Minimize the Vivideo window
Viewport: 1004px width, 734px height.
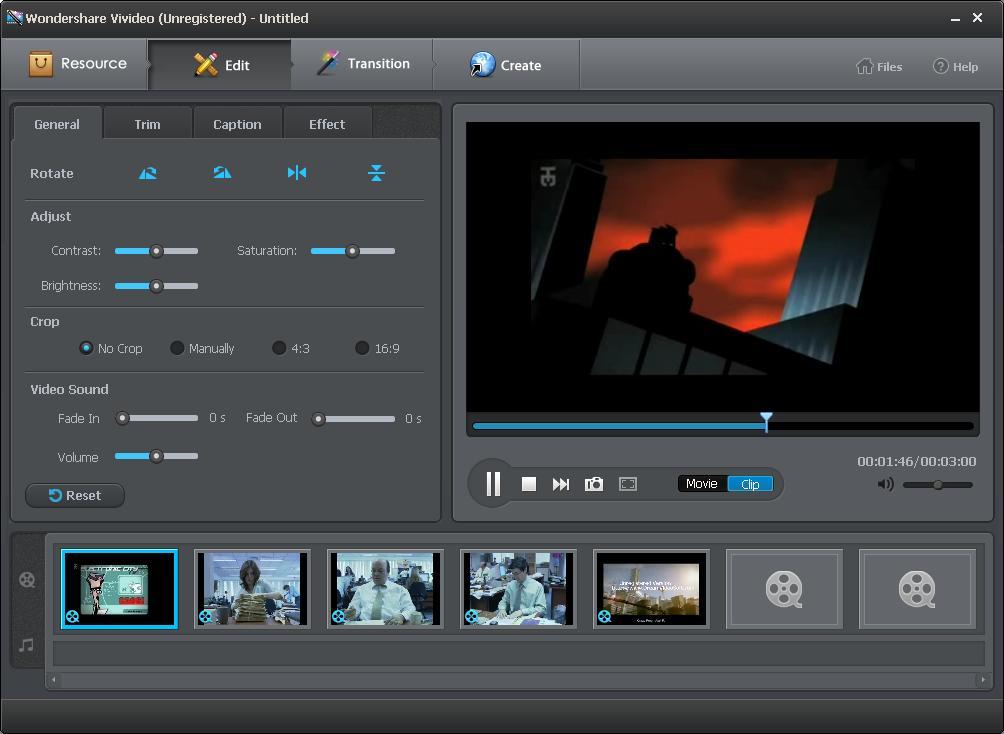pos(955,19)
